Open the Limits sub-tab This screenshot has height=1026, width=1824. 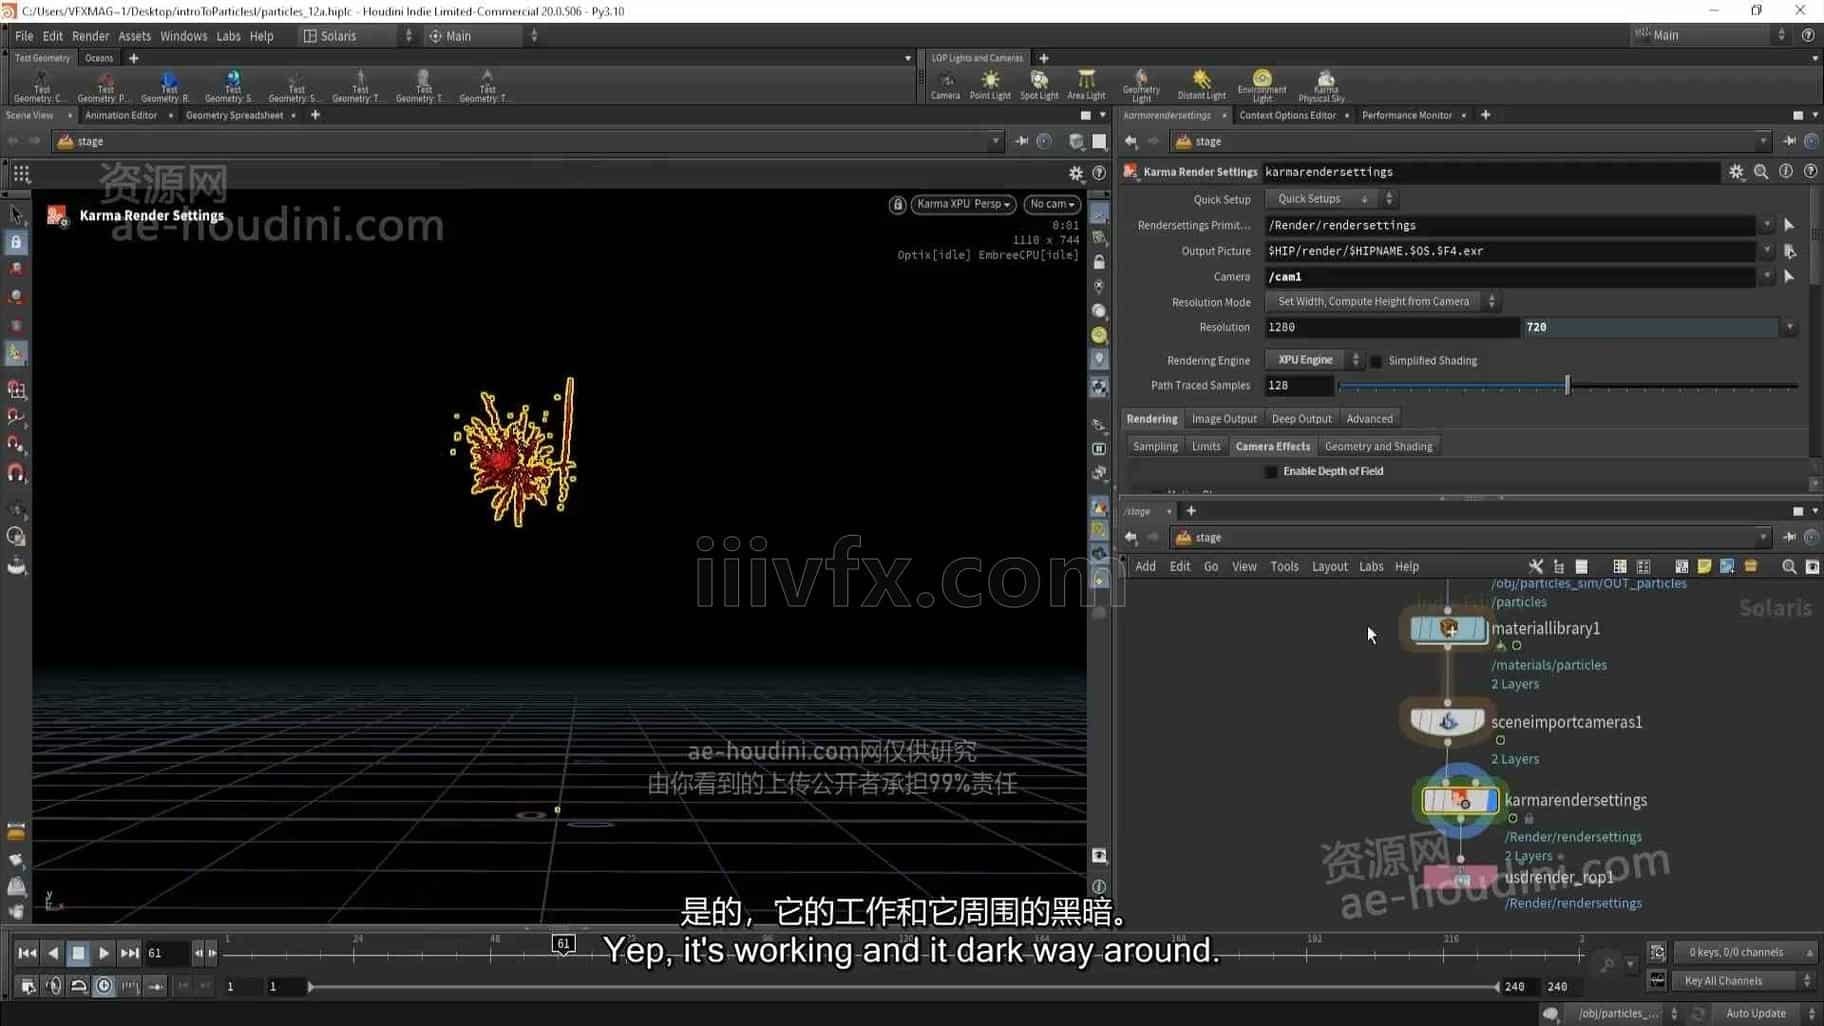(x=1206, y=447)
